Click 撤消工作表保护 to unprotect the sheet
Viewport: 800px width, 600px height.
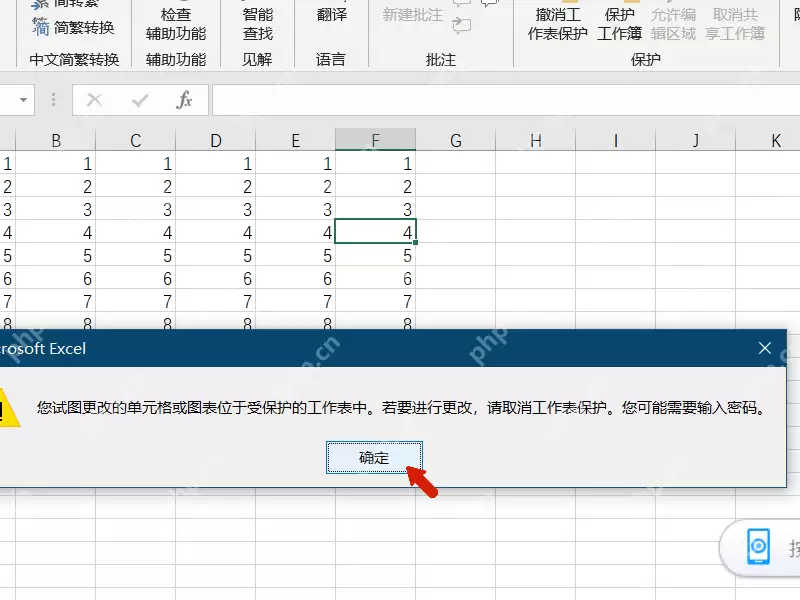tap(556, 22)
